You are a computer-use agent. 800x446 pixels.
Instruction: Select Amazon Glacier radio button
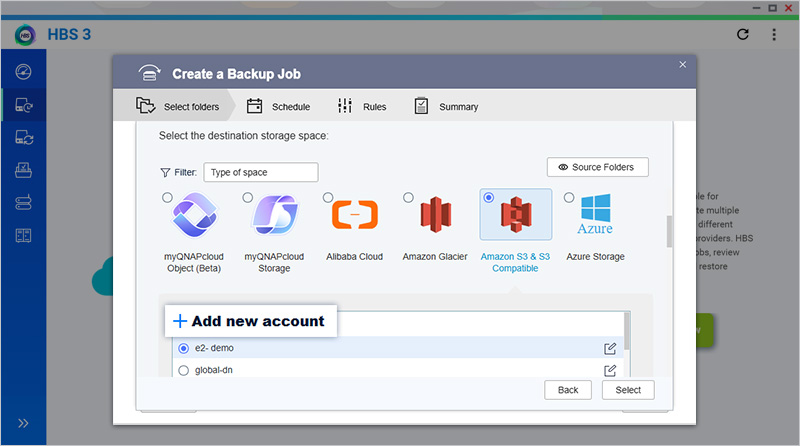pyautogui.click(x=408, y=197)
